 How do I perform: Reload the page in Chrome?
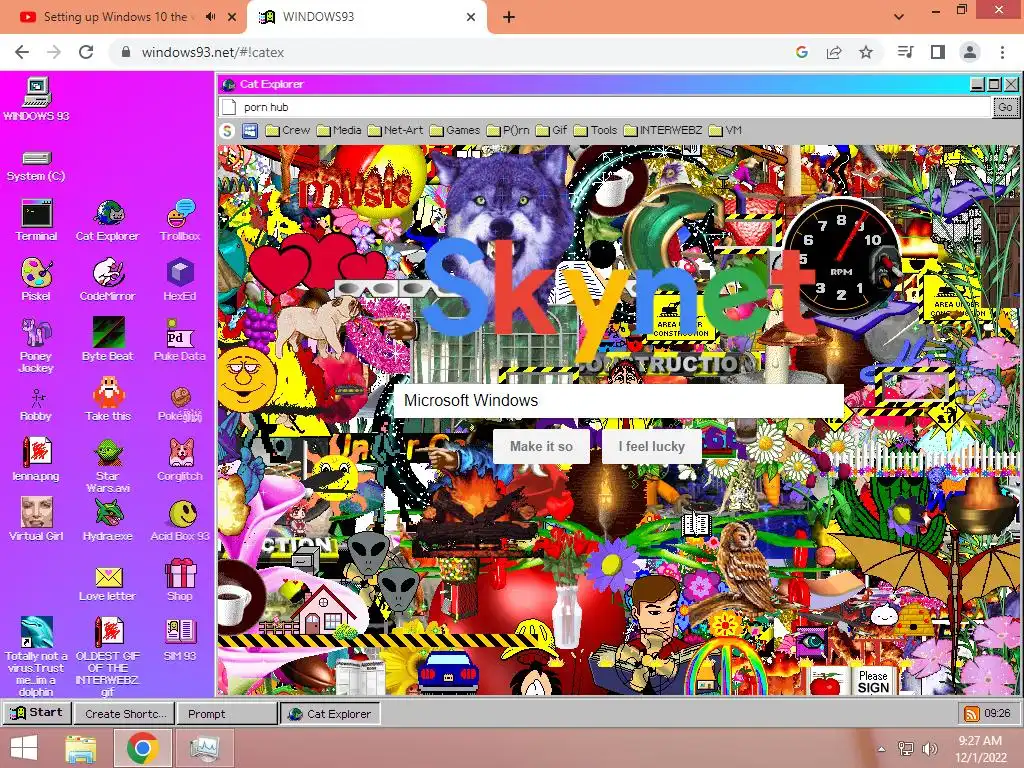[x=86, y=52]
